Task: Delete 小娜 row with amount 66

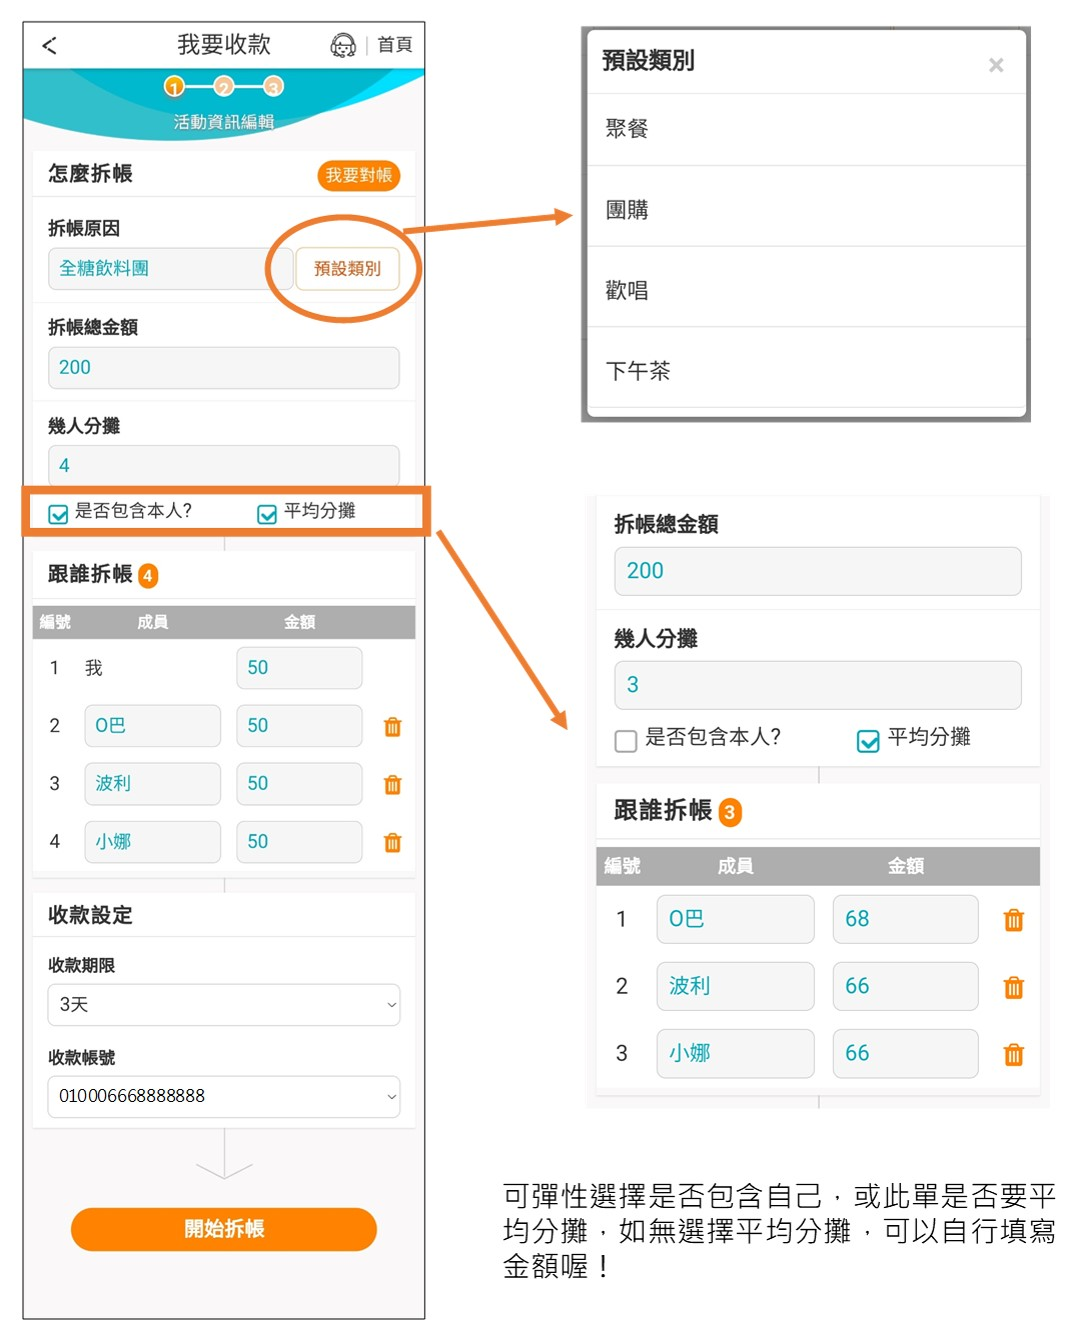Action: pyautogui.click(x=1013, y=1055)
